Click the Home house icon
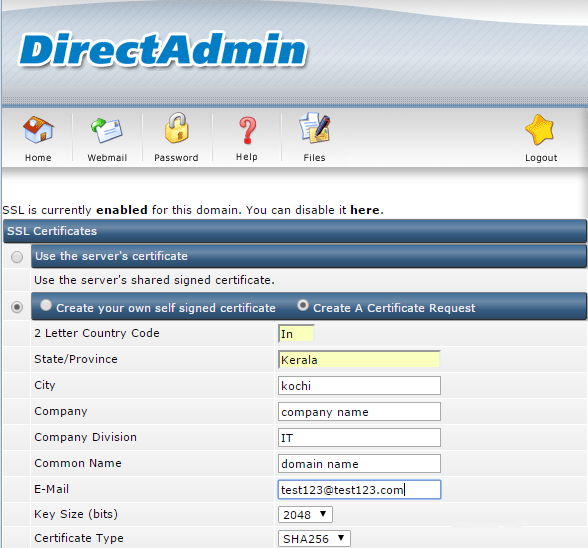The height and width of the screenshot is (548, 588). coord(38,129)
